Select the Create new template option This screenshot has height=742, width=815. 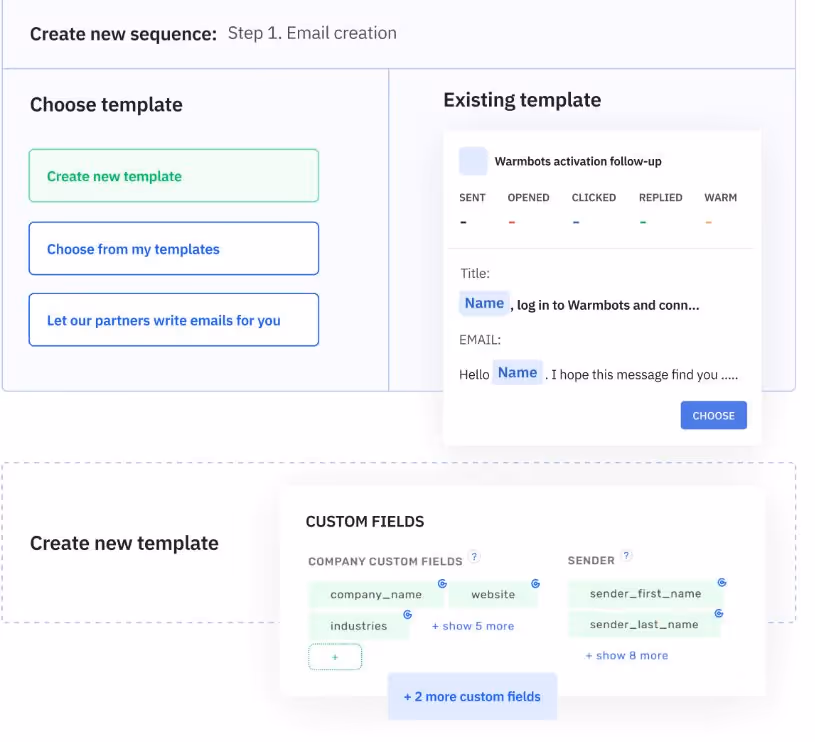pyautogui.click(x=173, y=174)
